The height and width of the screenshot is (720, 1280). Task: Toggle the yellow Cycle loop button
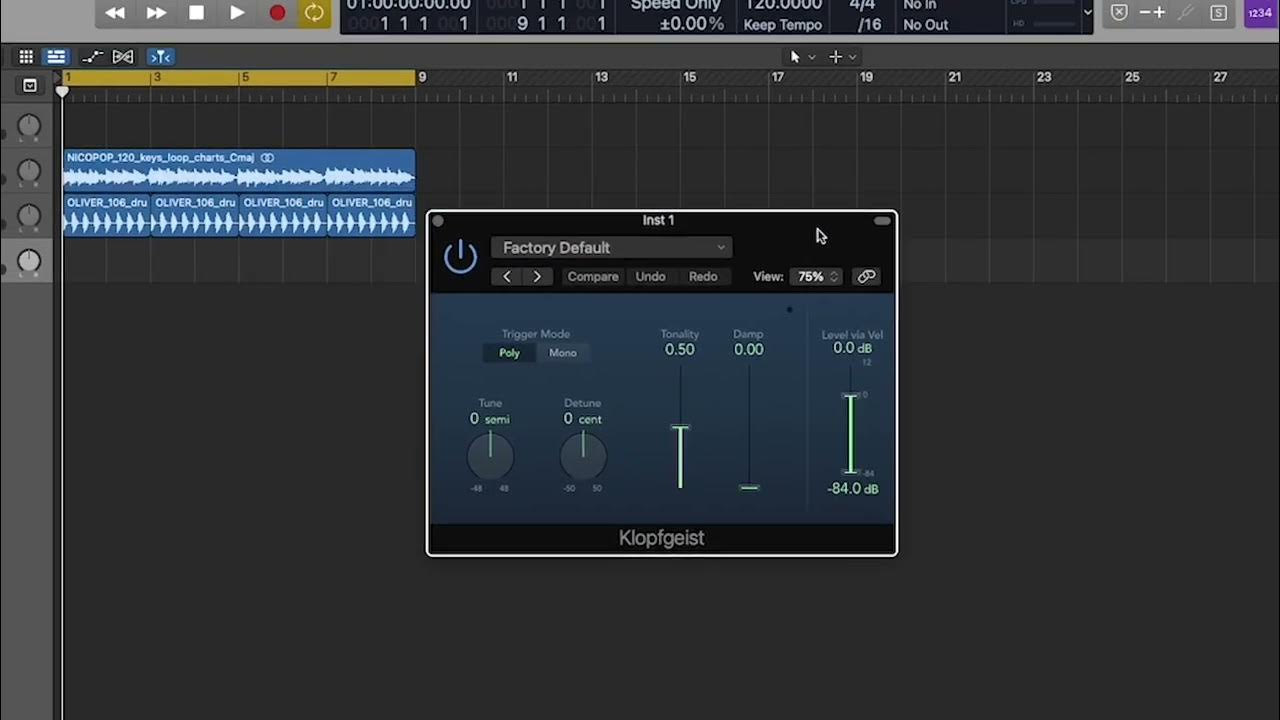tap(314, 13)
